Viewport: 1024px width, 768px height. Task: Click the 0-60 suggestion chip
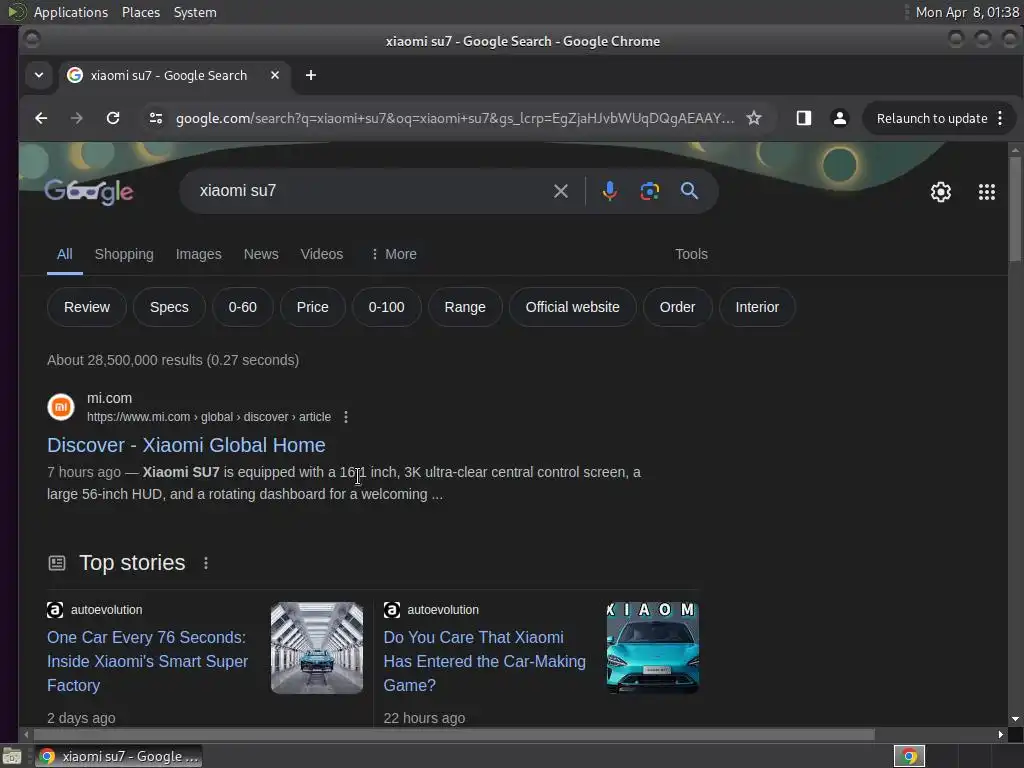(x=242, y=307)
